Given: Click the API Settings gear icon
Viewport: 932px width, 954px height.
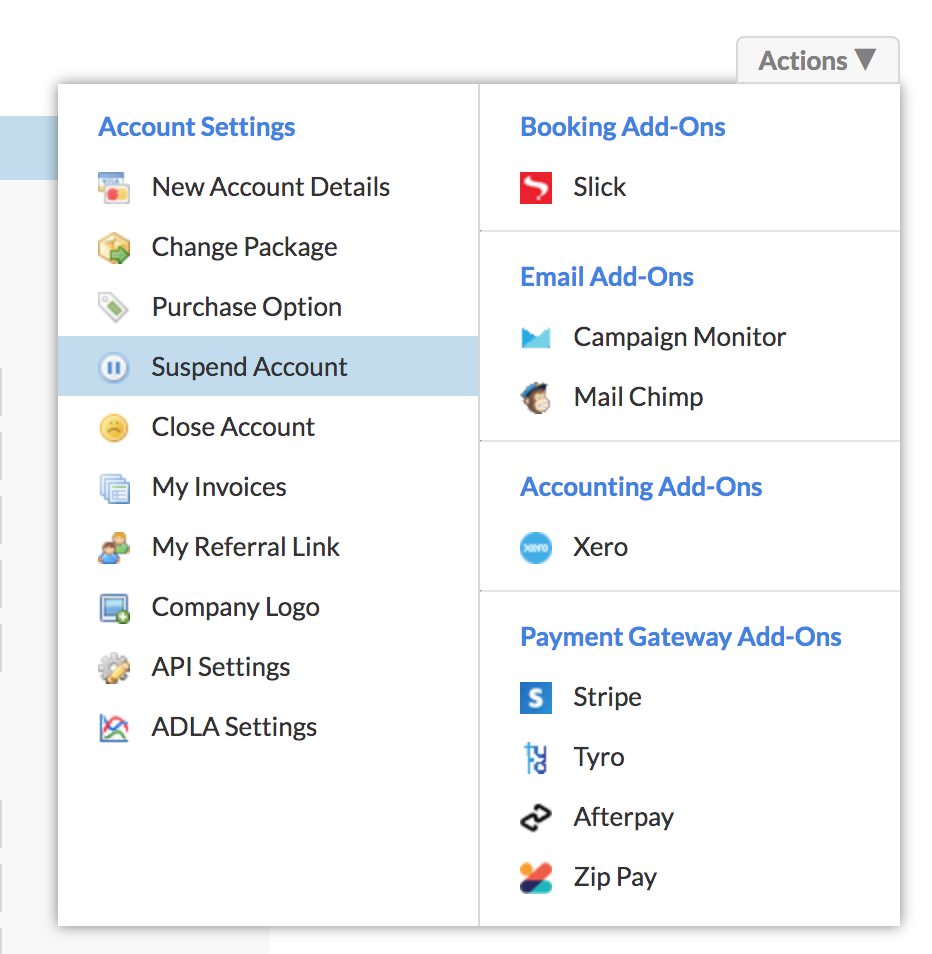Looking at the screenshot, I should (x=114, y=668).
